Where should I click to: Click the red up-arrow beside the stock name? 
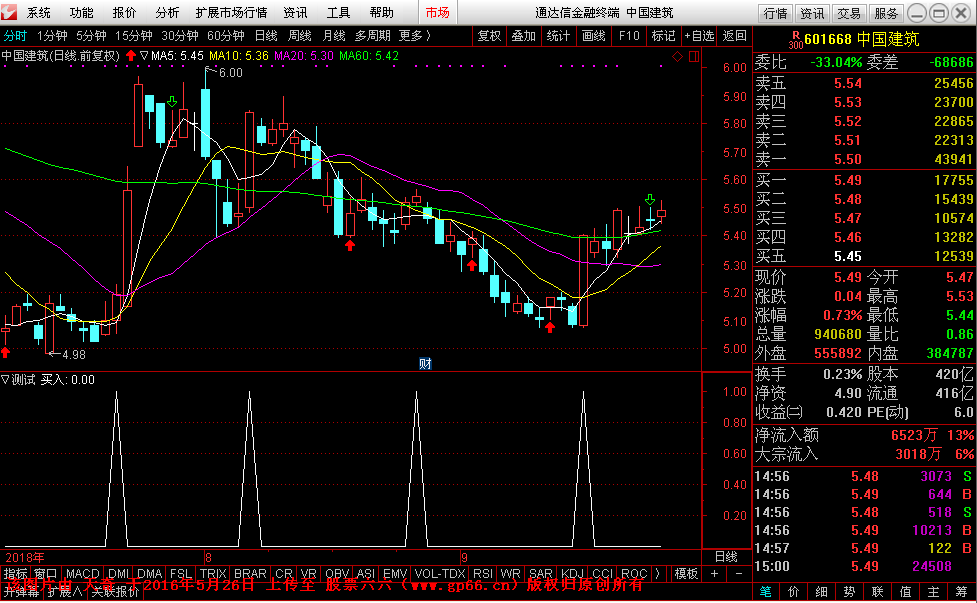click(130, 56)
